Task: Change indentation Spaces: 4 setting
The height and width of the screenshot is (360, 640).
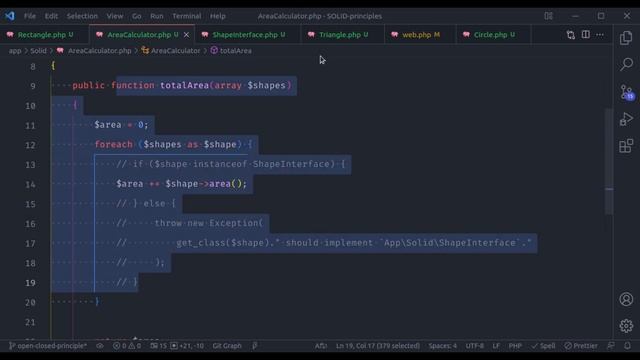Action: click(442, 346)
